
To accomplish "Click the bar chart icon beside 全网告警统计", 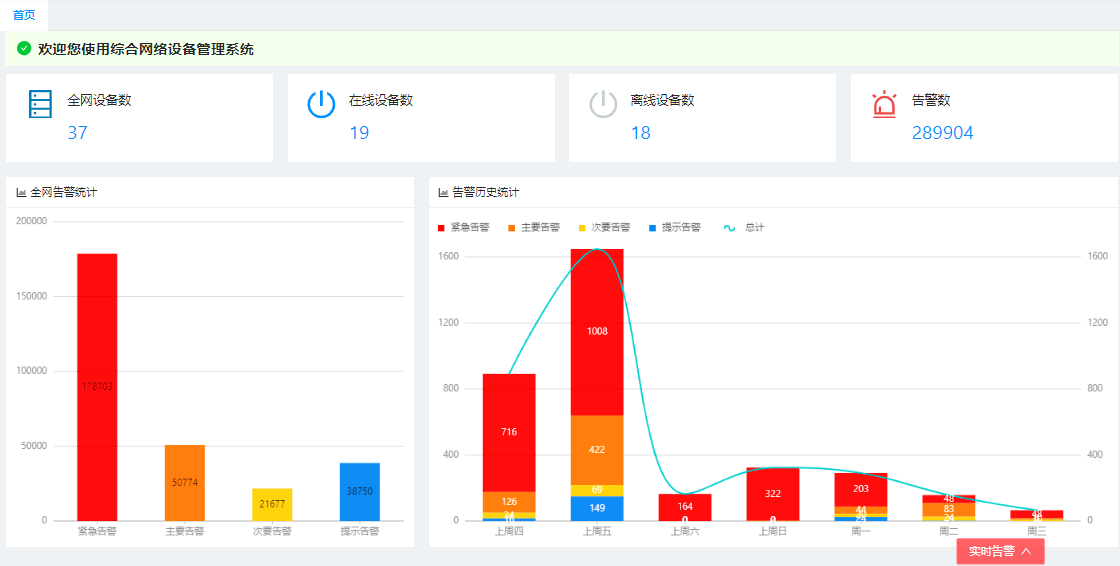I will coord(21,192).
